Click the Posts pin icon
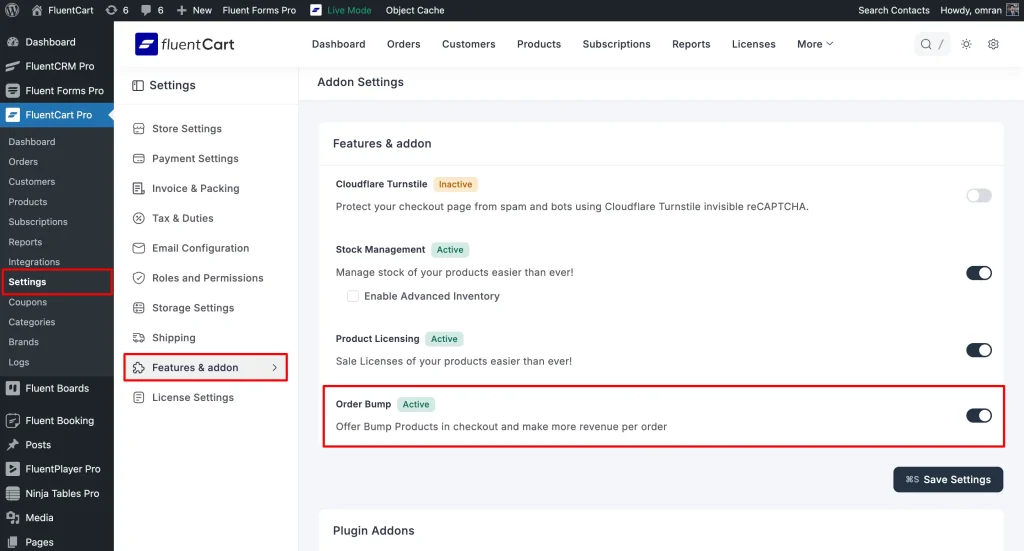Screen dimensions: 1024x551 coord(12,445)
